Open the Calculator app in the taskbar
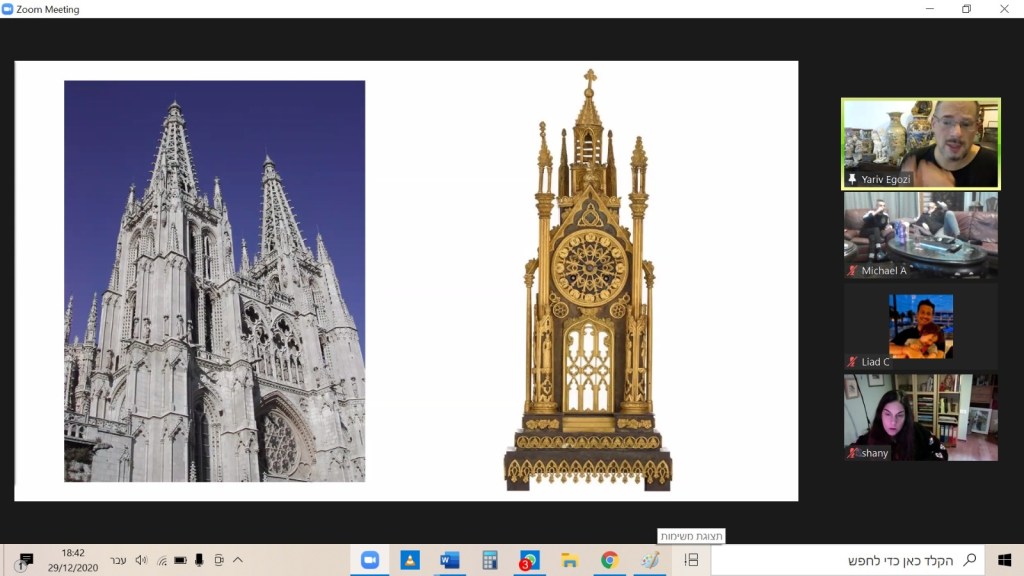Image resolution: width=1024 pixels, height=576 pixels. [490, 560]
